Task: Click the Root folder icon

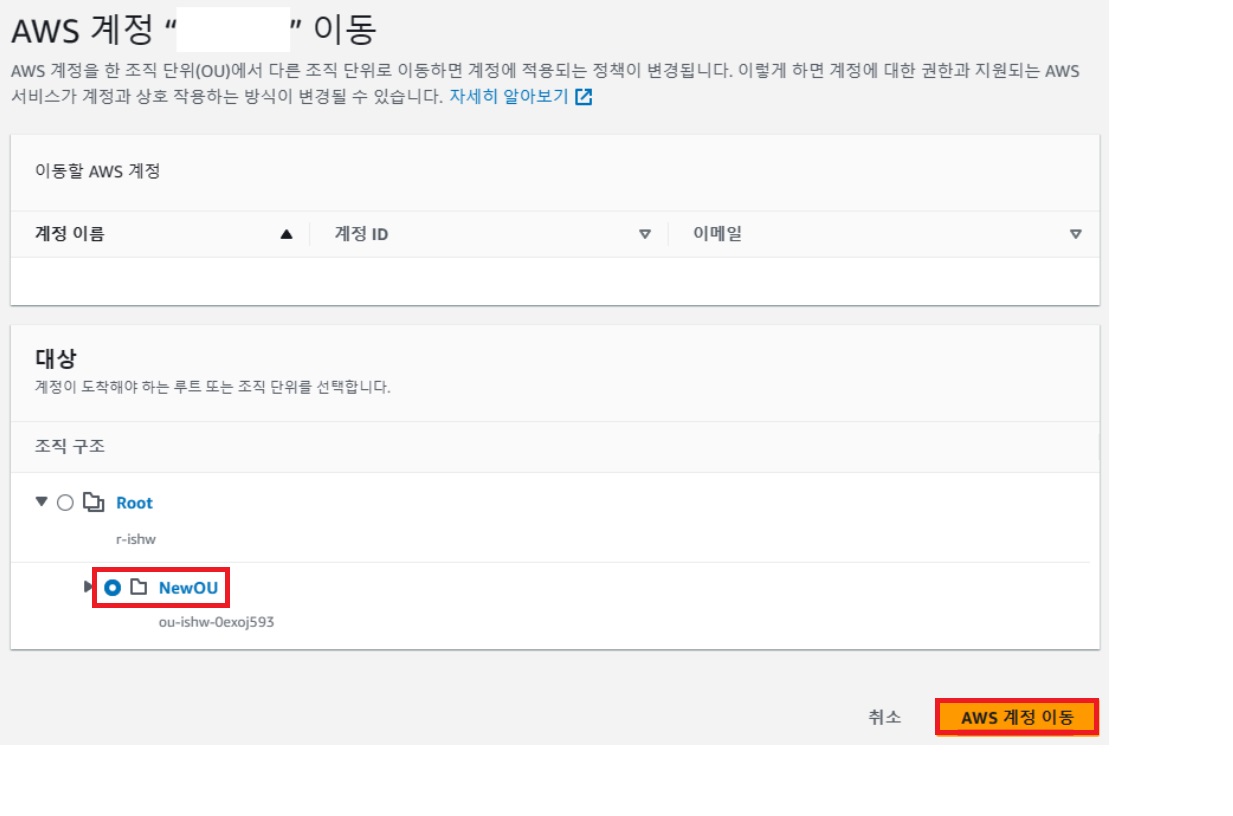Action: (x=93, y=503)
